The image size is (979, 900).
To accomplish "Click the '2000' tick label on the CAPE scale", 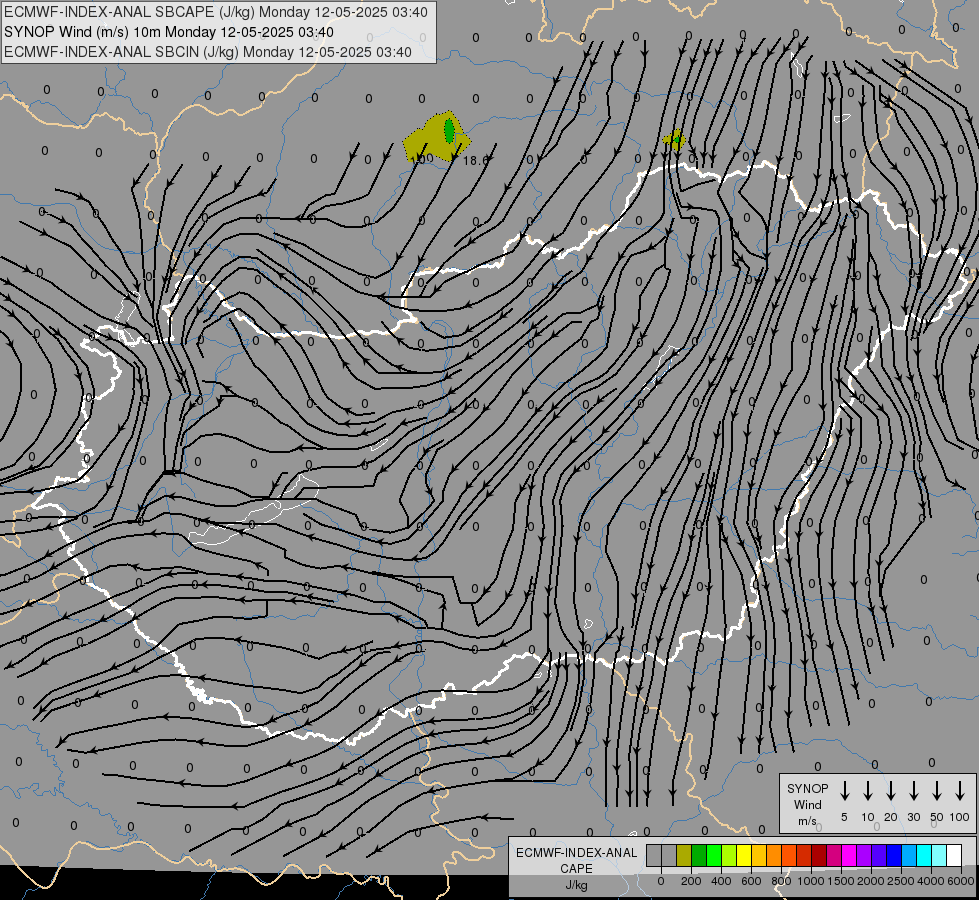I will coord(871,881).
